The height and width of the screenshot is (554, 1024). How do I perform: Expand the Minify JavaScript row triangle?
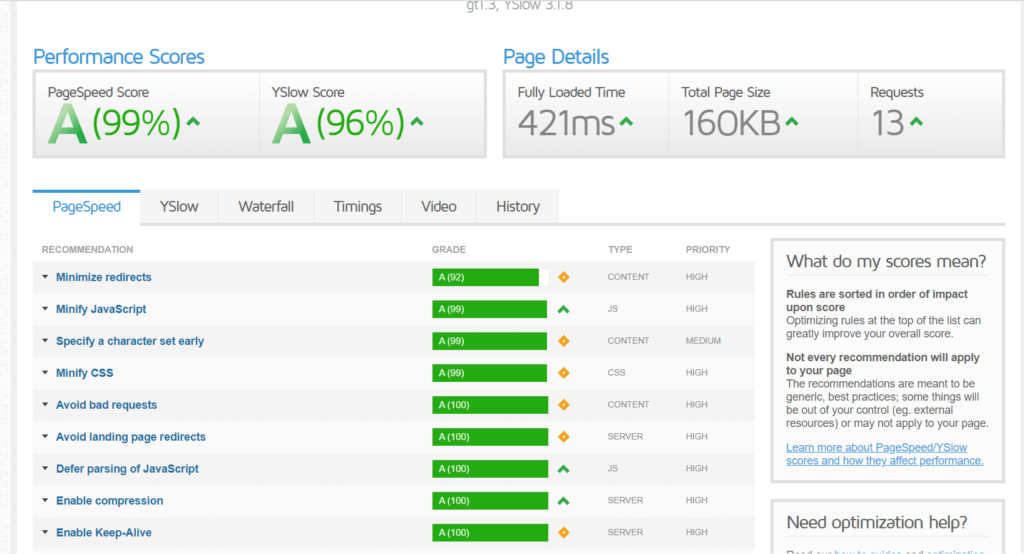[45, 309]
